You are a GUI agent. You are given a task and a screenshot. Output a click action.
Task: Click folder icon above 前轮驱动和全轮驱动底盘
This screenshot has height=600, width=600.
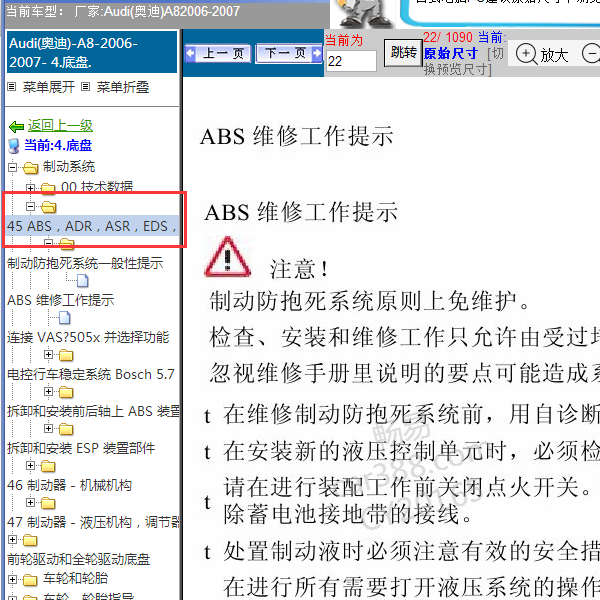[30, 540]
